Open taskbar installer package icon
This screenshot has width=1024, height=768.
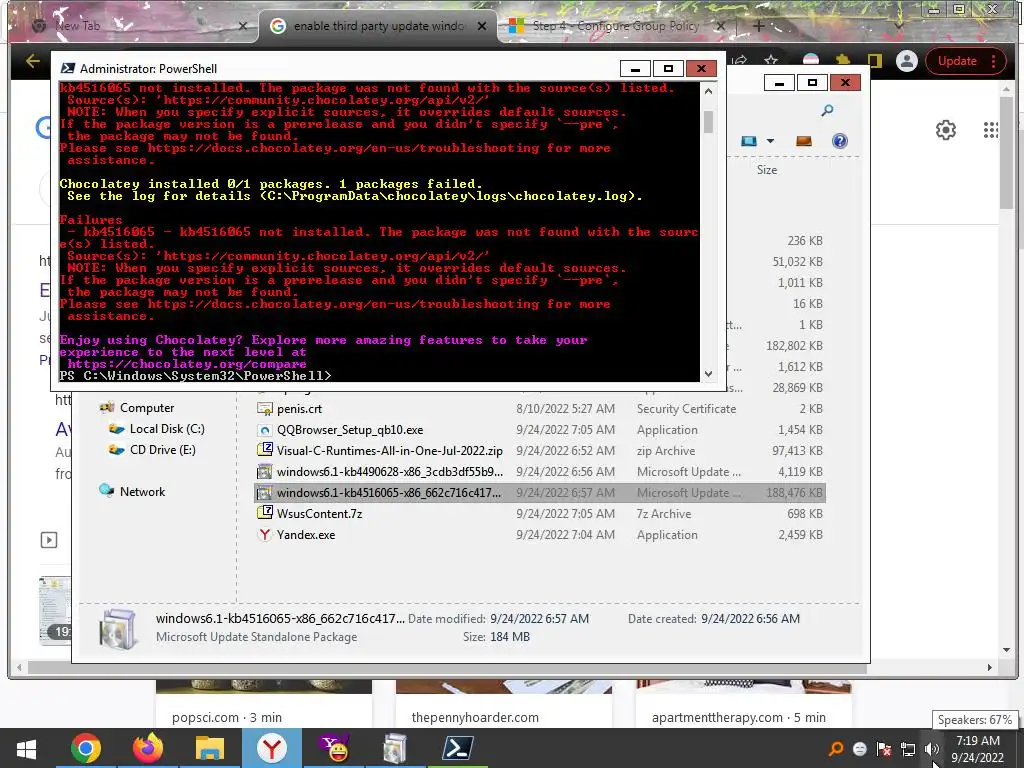394,748
